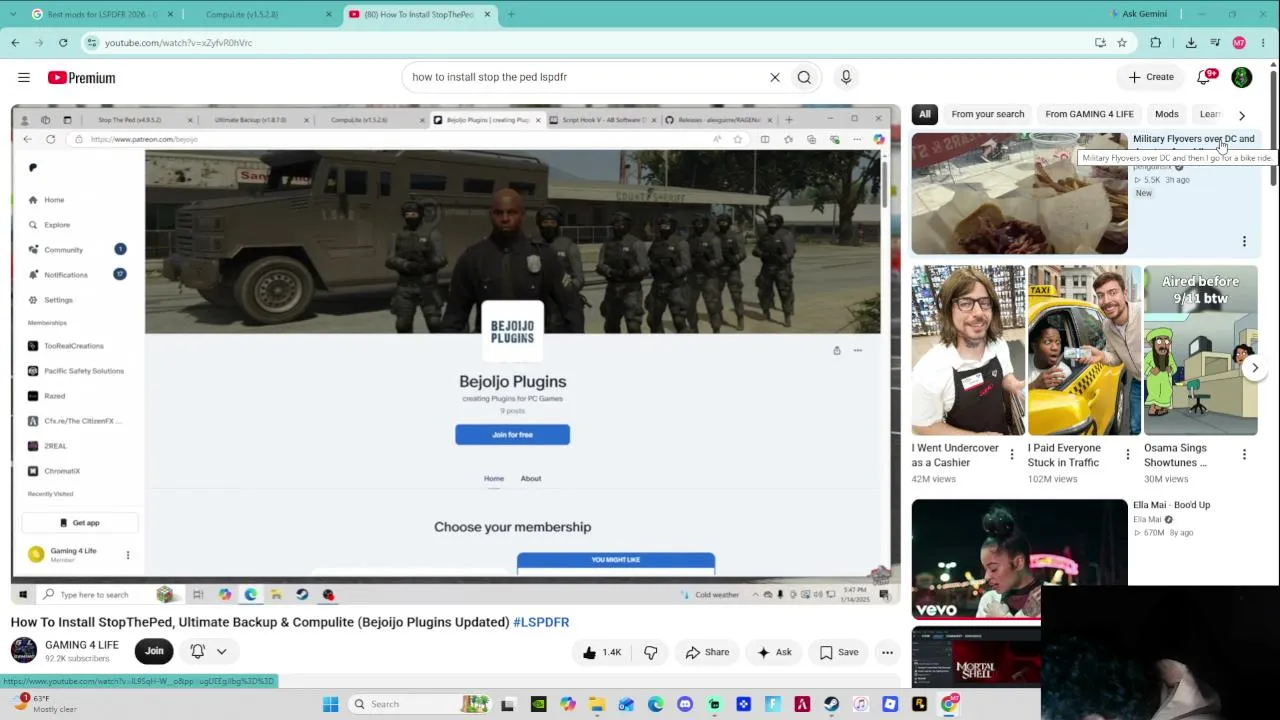Open the Military Flyovers video thumbnail

pyautogui.click(x=1019, y=194)
